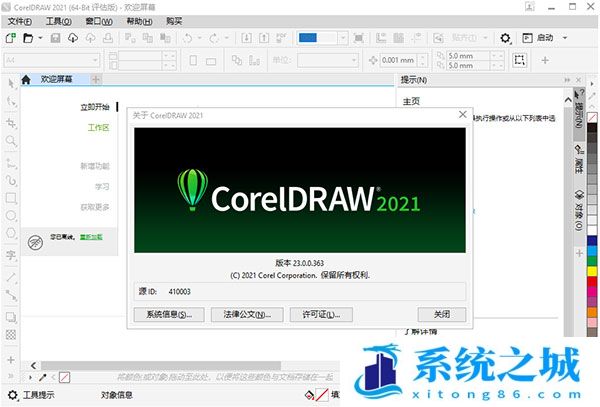Click the horizontal scrollbar left arrow
Viewport: 600px width, 407px height.
[33, 365]
